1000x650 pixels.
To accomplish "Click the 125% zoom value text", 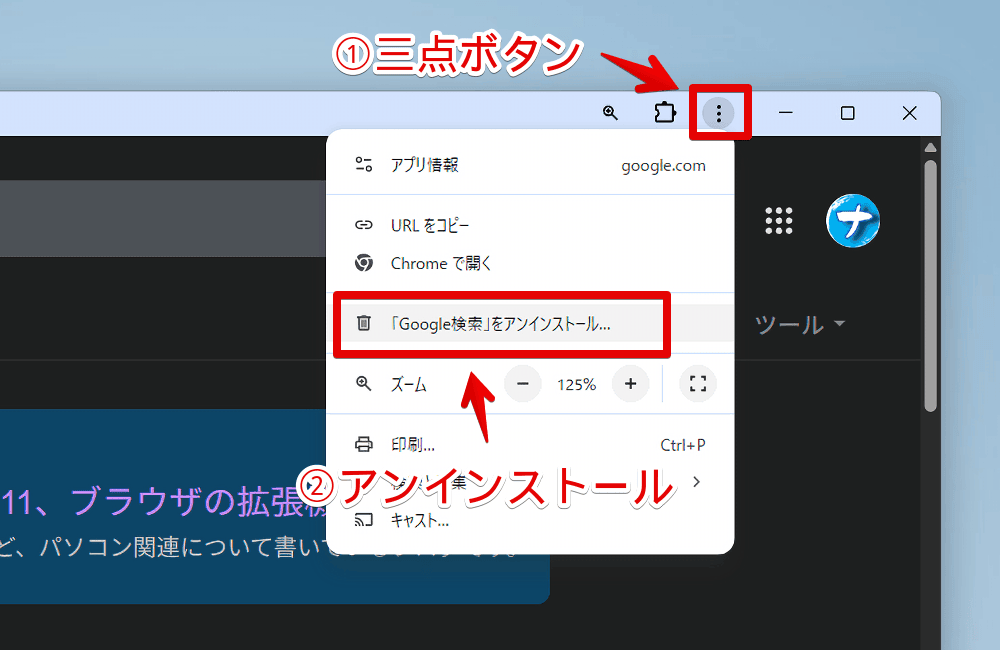I will point(577,385).
